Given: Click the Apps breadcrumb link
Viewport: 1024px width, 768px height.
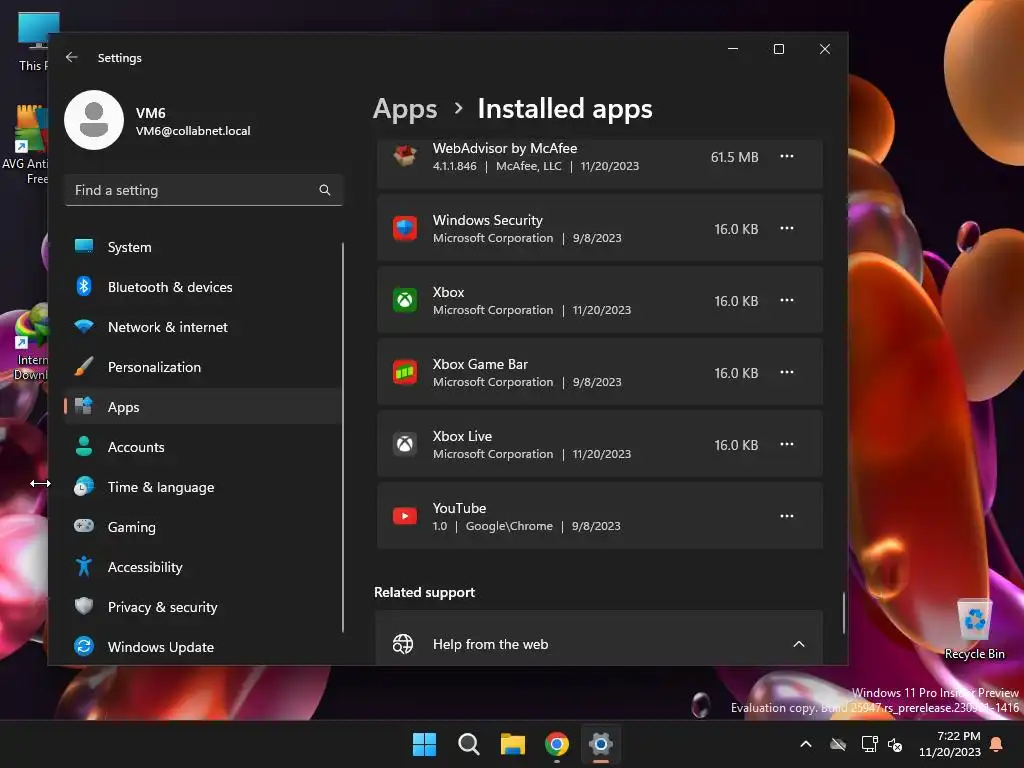Looking at the screenshot, I should [x=405, y=109].
